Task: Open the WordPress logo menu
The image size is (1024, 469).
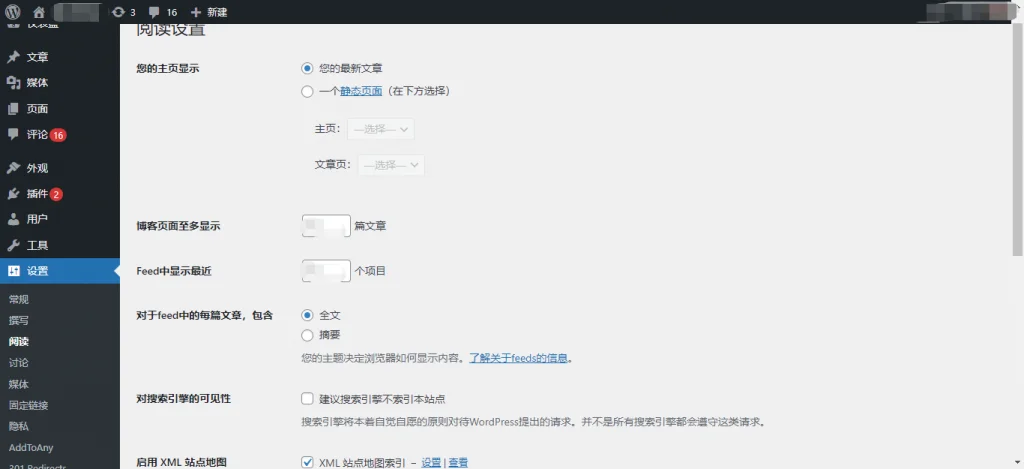Action: tap(13, 12)
